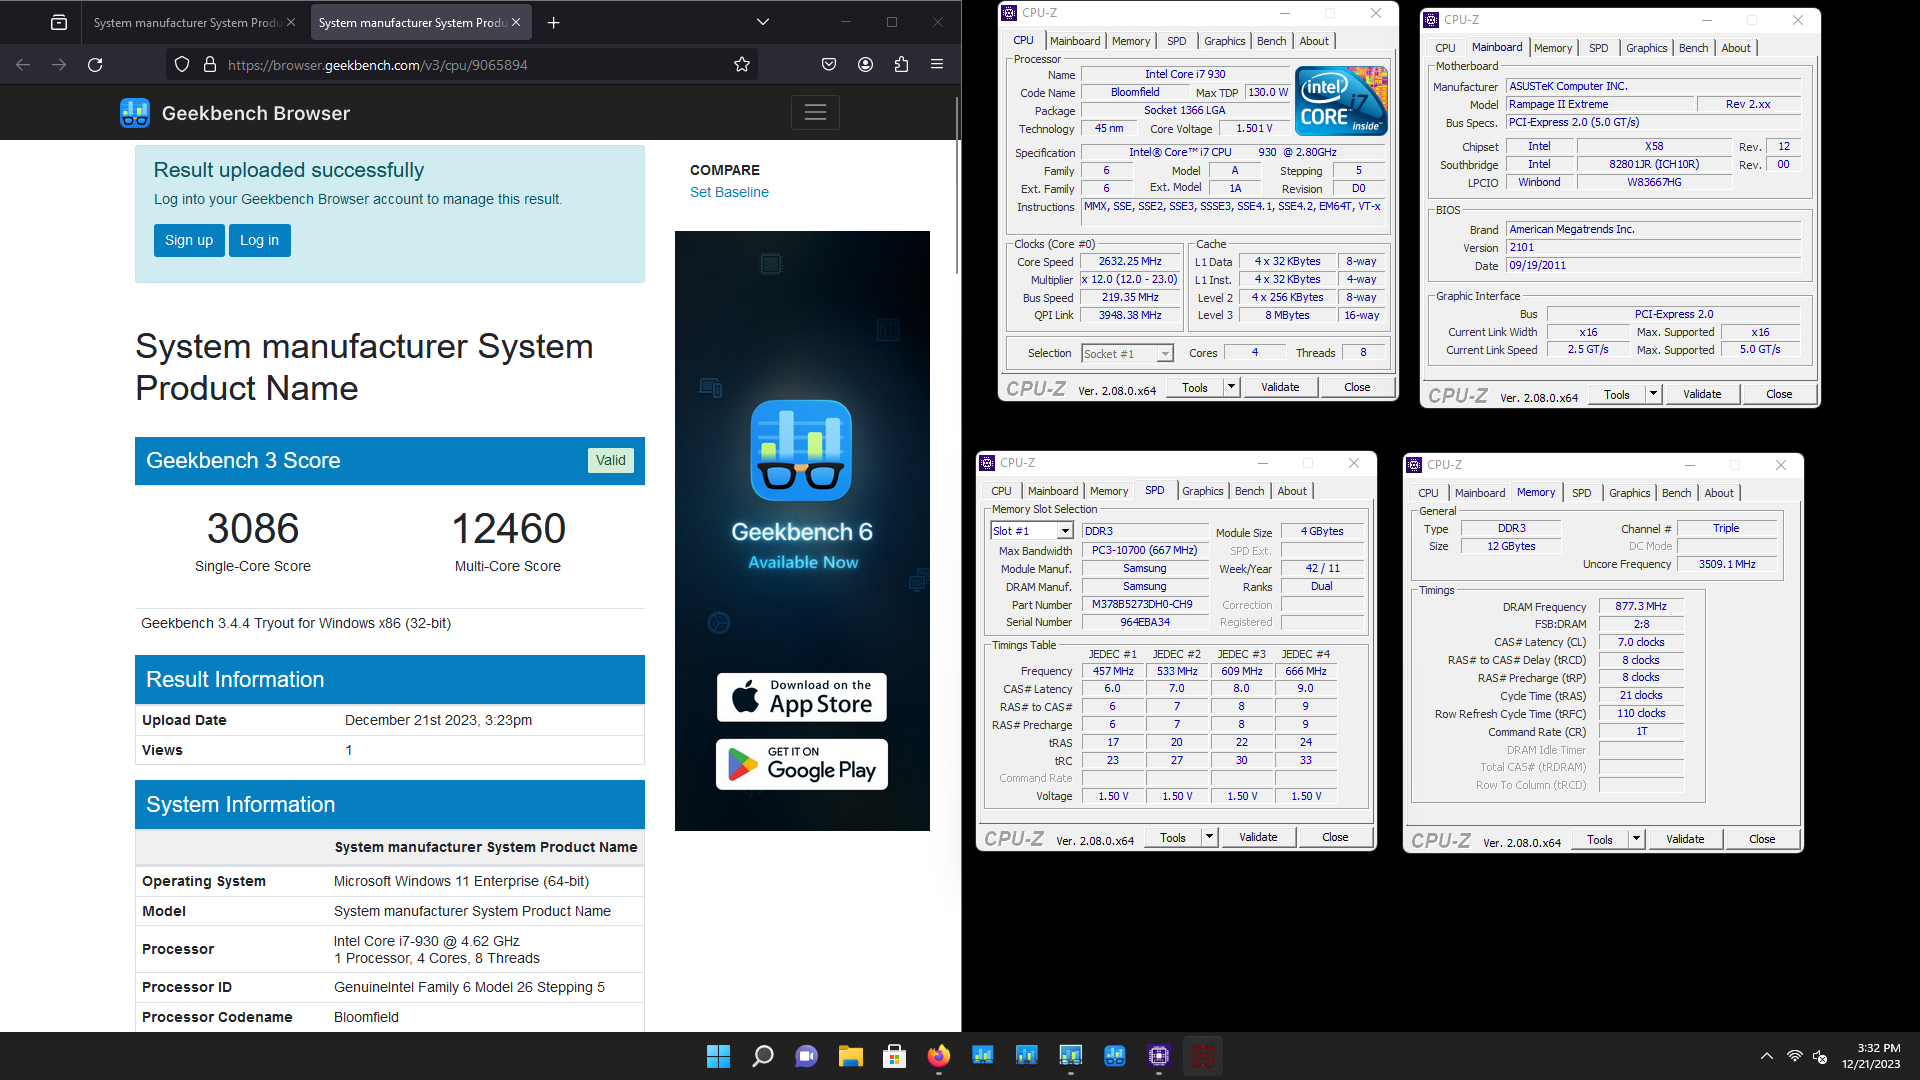Open the network status tray icon
This screenshot has width=1920, height=1080.
click(x=1795, y=1056)
